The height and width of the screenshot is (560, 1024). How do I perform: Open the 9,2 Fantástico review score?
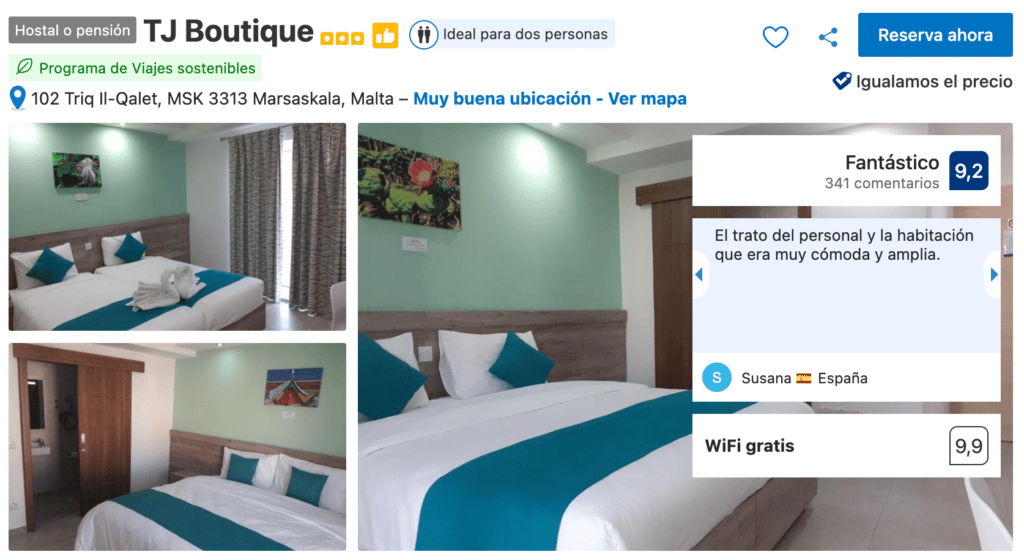click(968, 171)
